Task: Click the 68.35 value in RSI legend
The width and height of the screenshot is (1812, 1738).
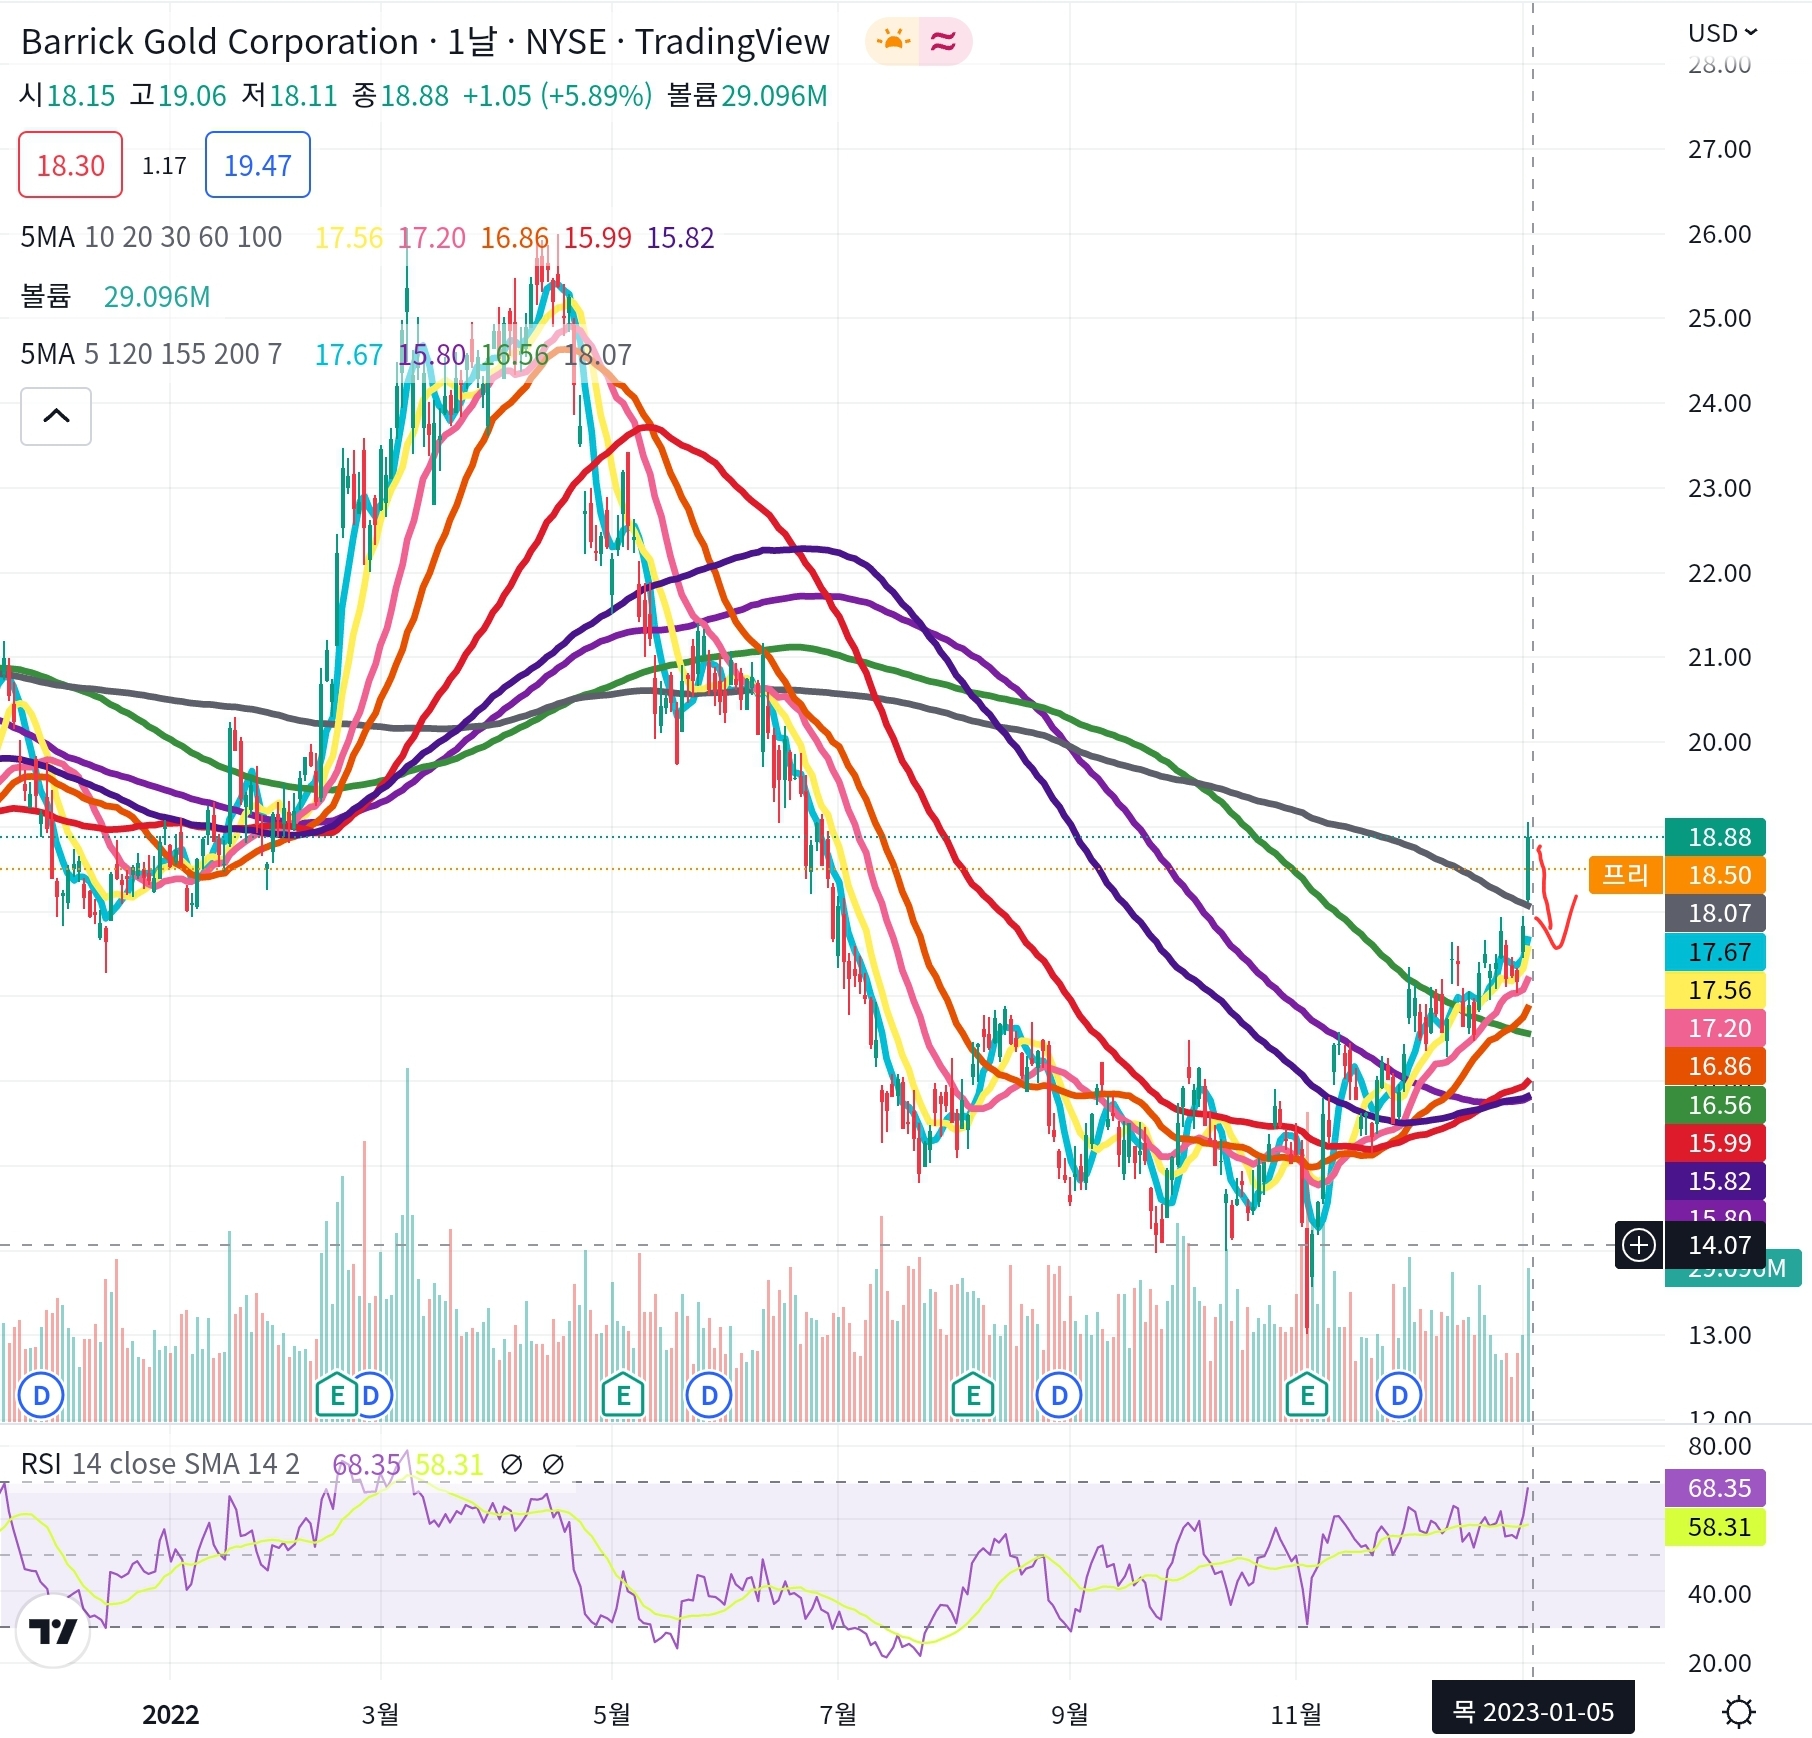Action: tap(366, 1464)
